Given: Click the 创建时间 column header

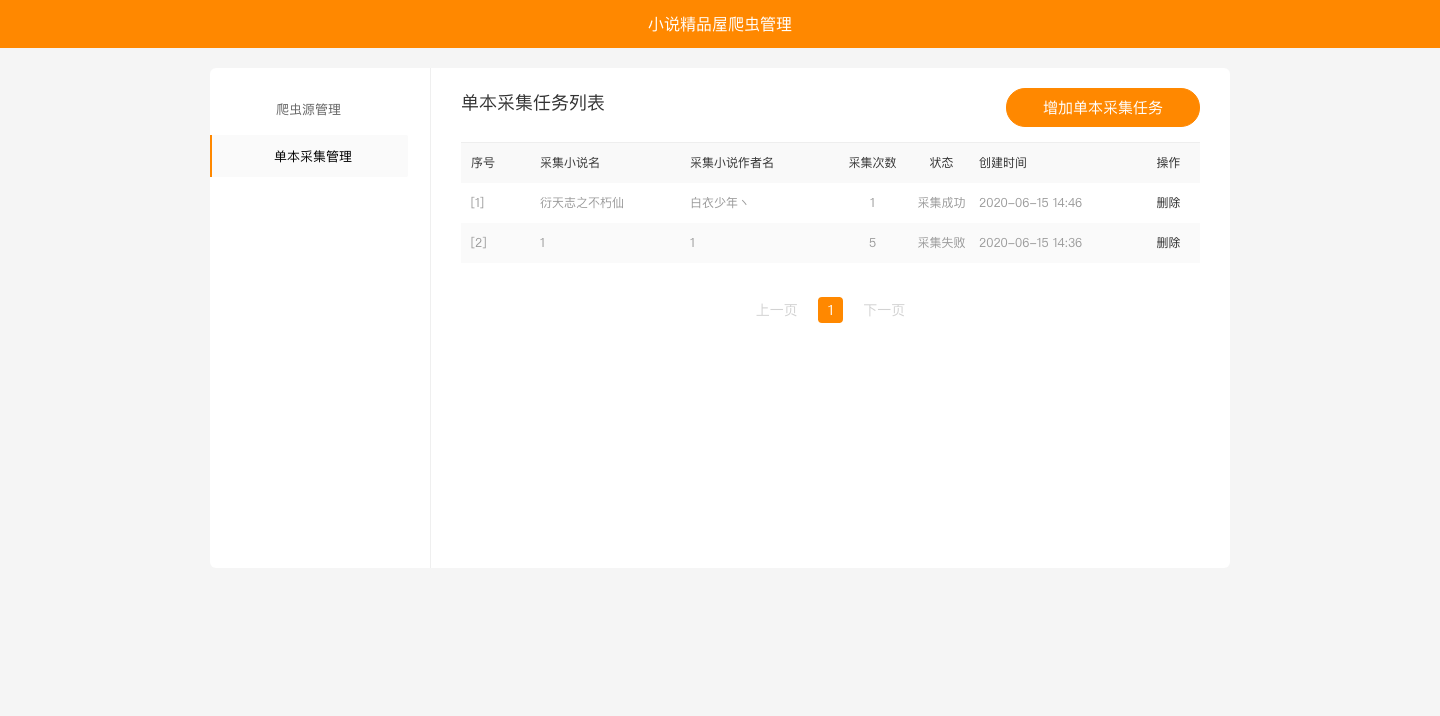Looking at the screenshot, I should tap(1003, 162).
